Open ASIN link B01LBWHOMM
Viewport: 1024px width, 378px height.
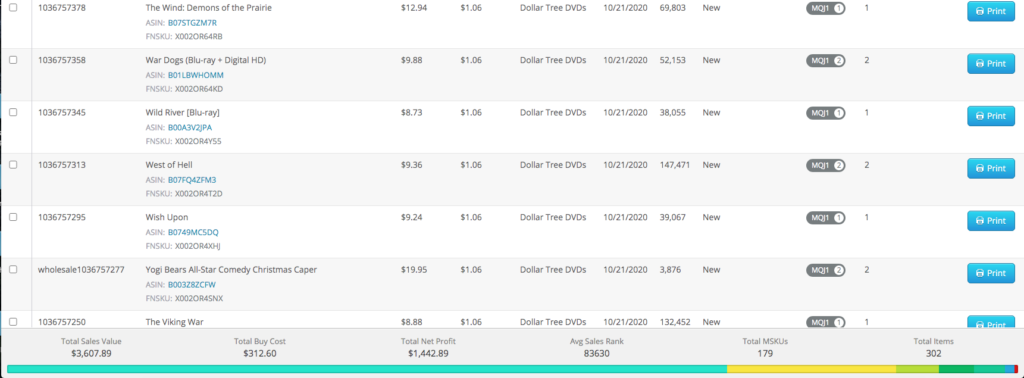[196, 75]
